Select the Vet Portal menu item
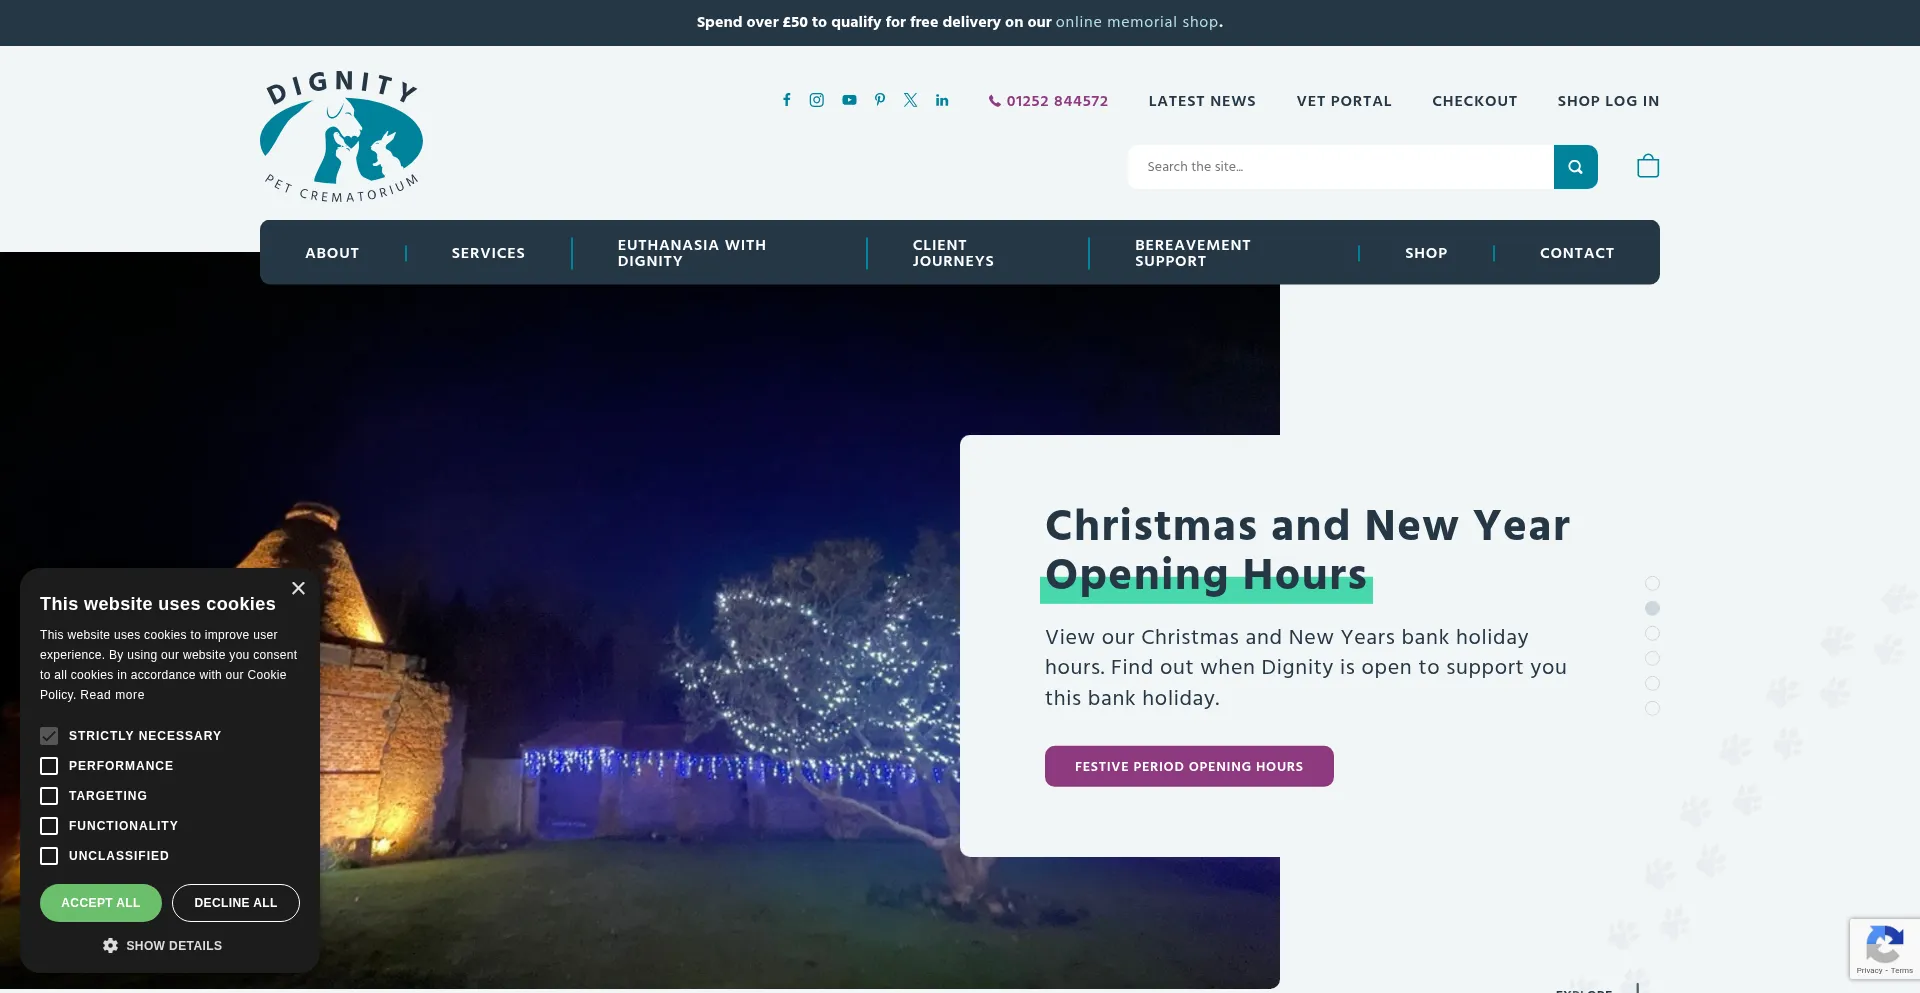 pyautogui.click(x=1344, y=100)
